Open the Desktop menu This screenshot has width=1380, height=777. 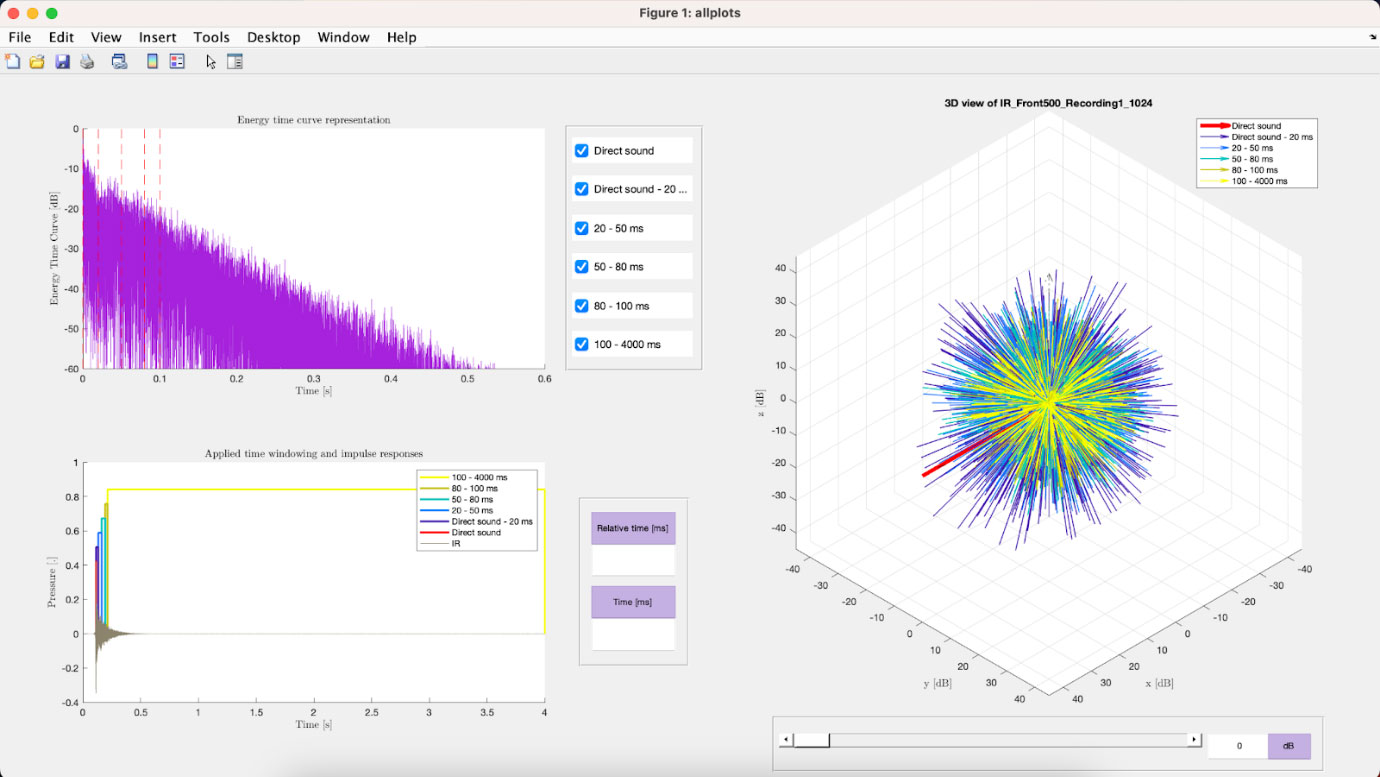pyautogui.click(x=273, y=37)
